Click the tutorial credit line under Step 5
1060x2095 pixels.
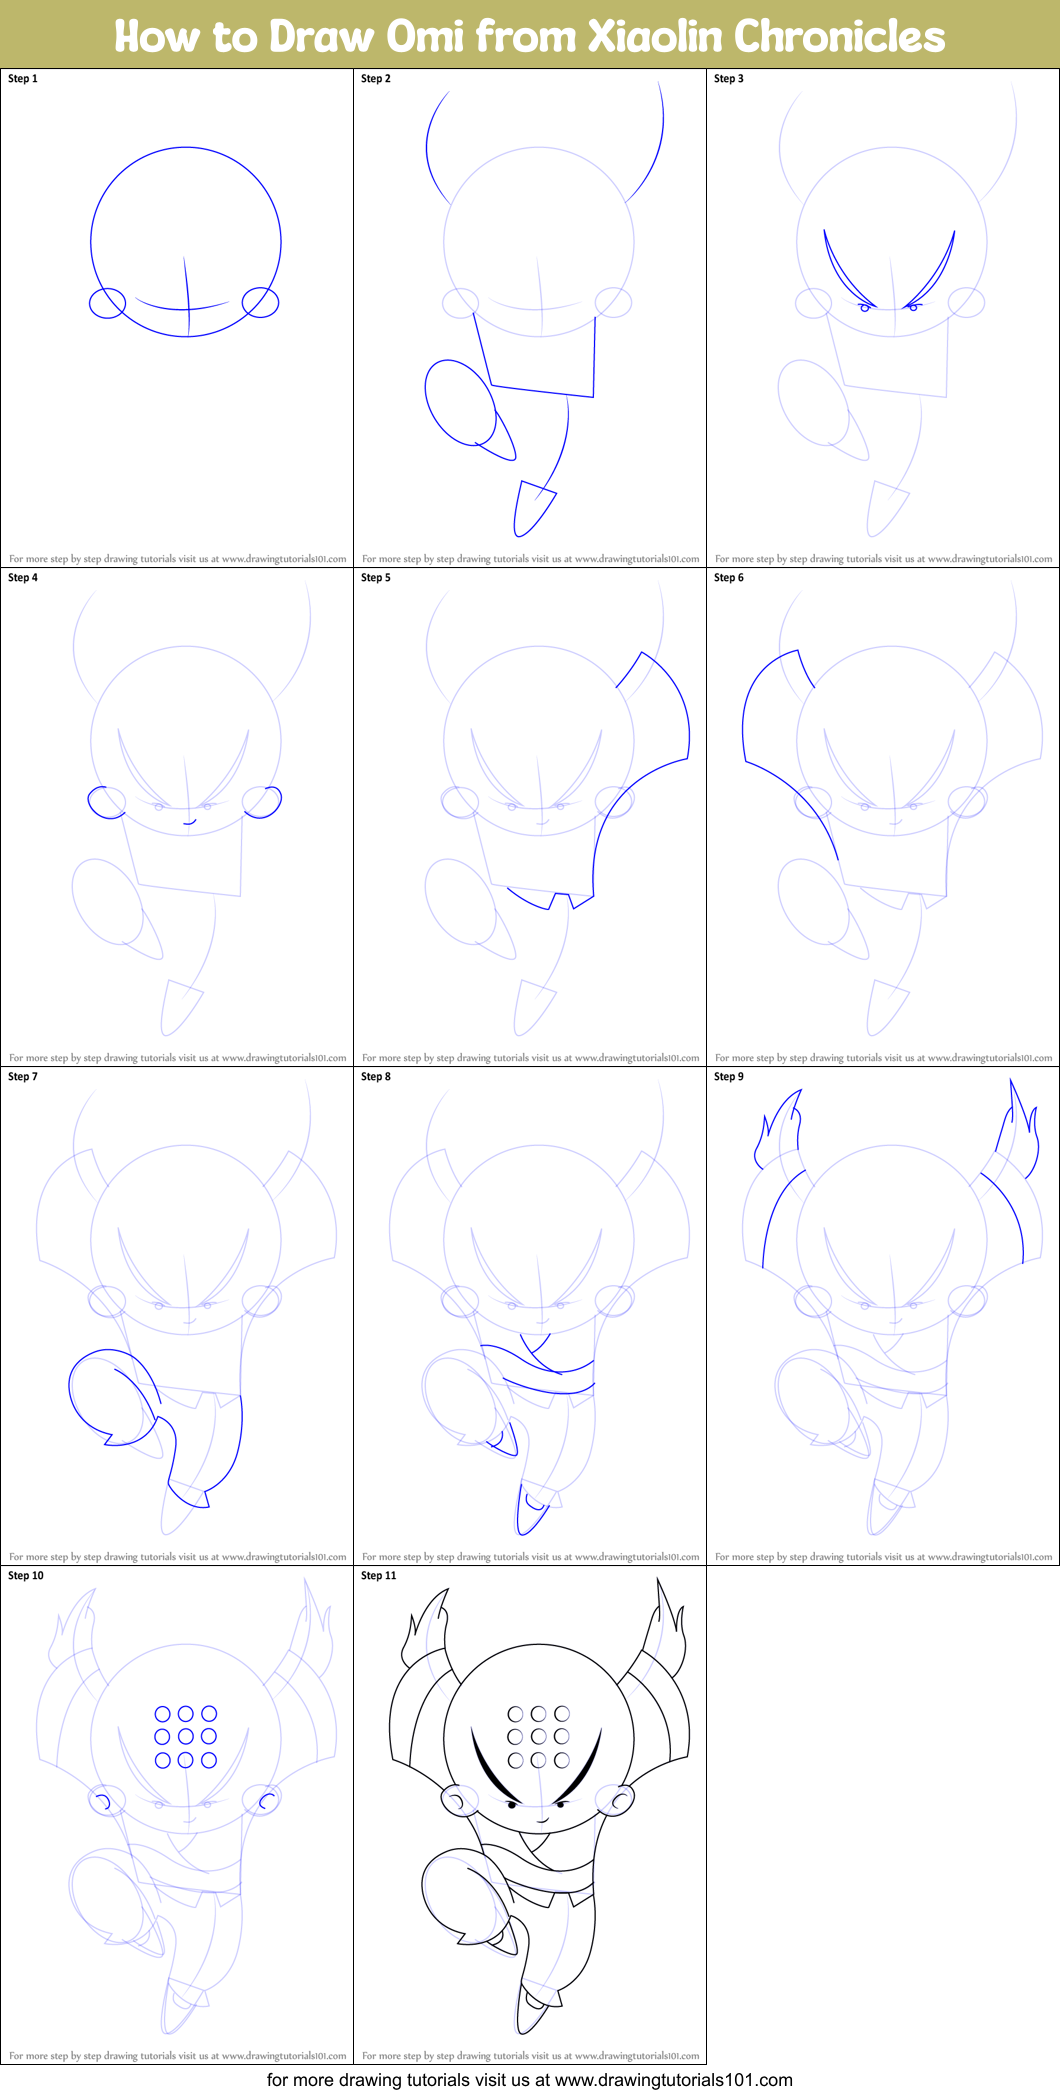click(531, 1058)
